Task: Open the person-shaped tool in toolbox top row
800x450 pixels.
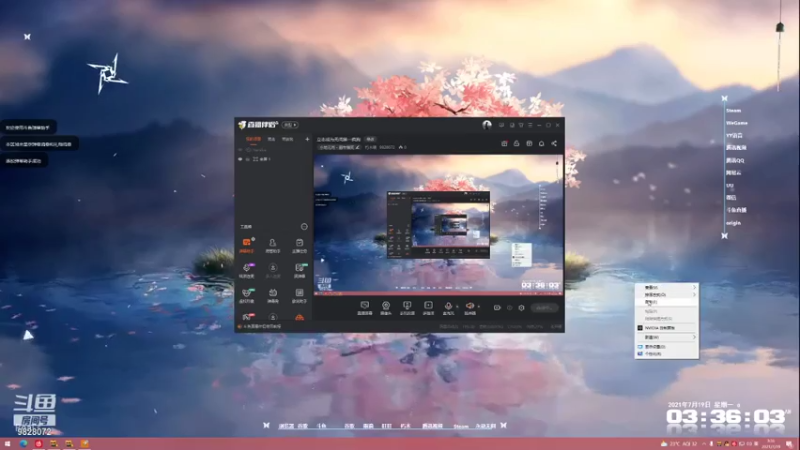Action: tap(272, 244)
